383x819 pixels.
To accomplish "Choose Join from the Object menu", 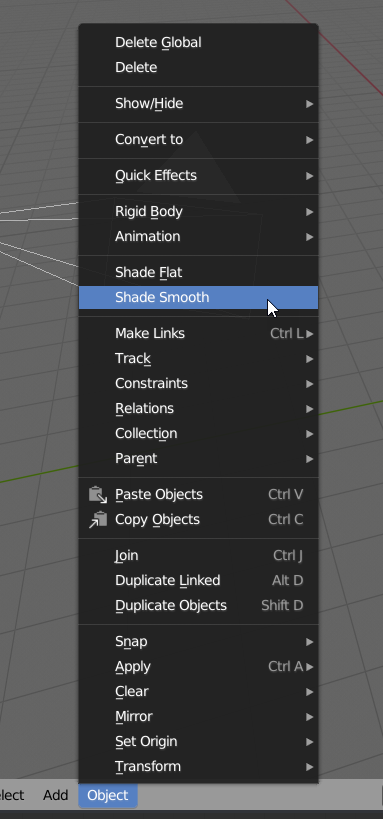I will click(198, 555).
